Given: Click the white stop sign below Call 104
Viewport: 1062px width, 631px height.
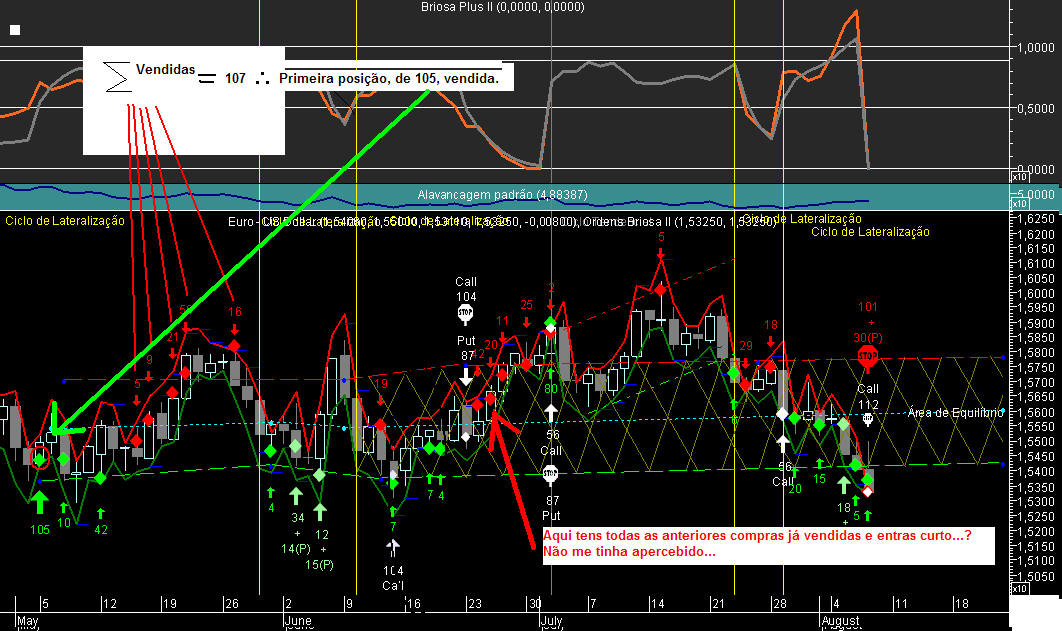Looking at the screenshot, I should pos(465,313).
